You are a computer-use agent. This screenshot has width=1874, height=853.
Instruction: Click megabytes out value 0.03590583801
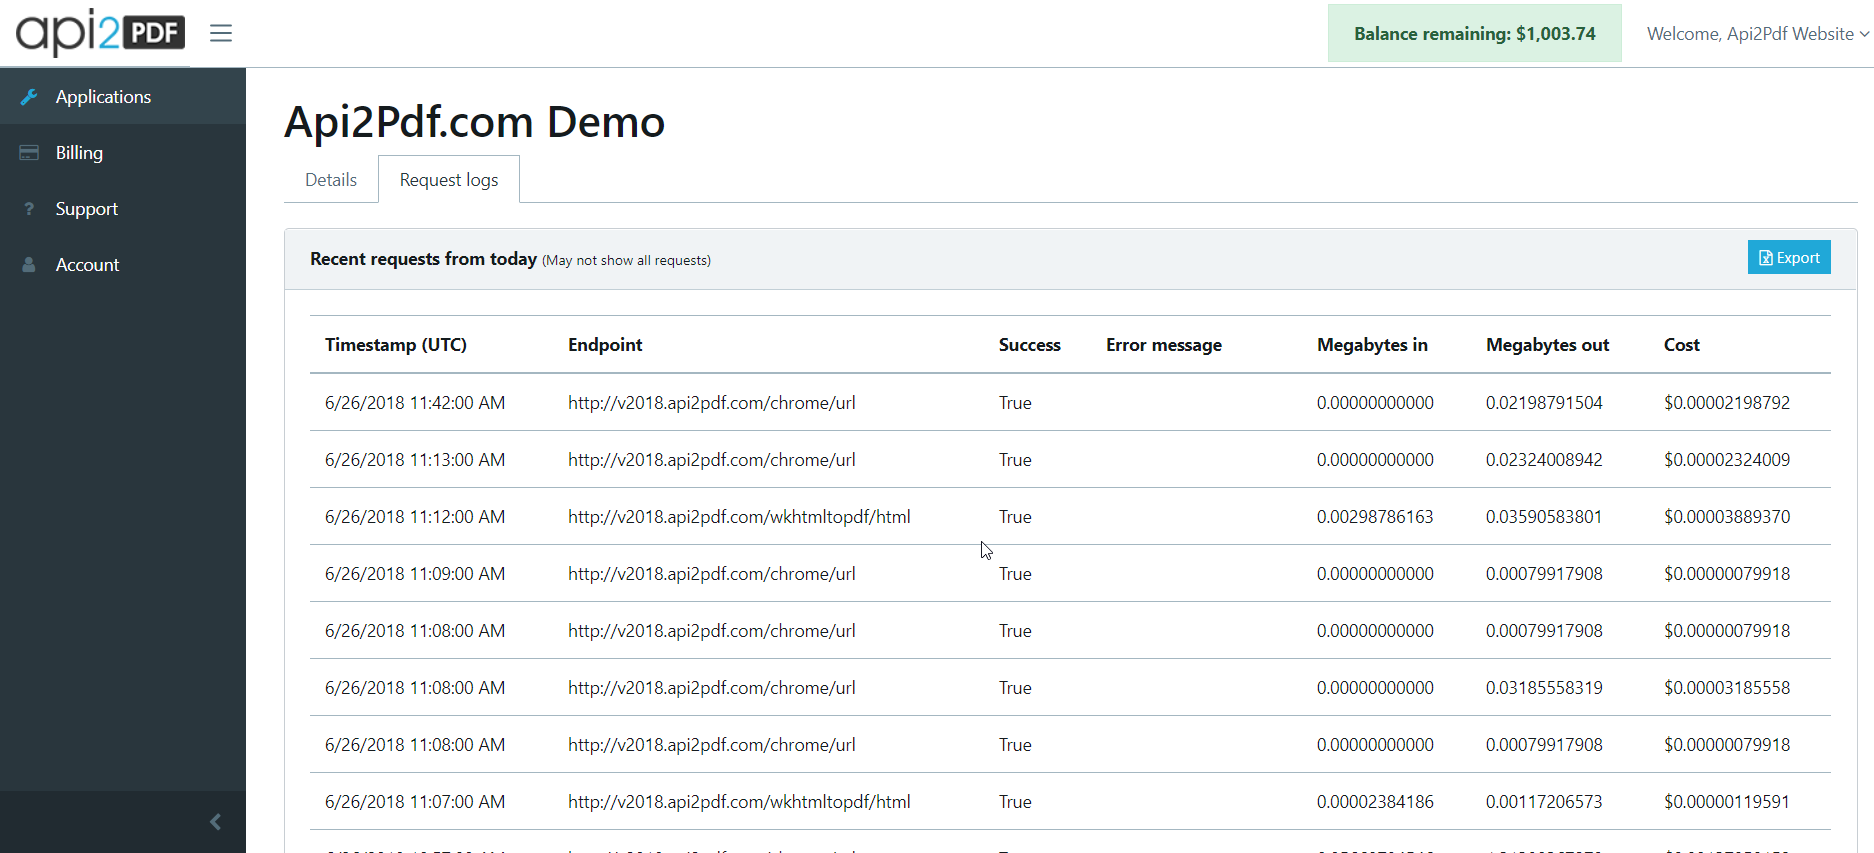(x=1544, y=517)
